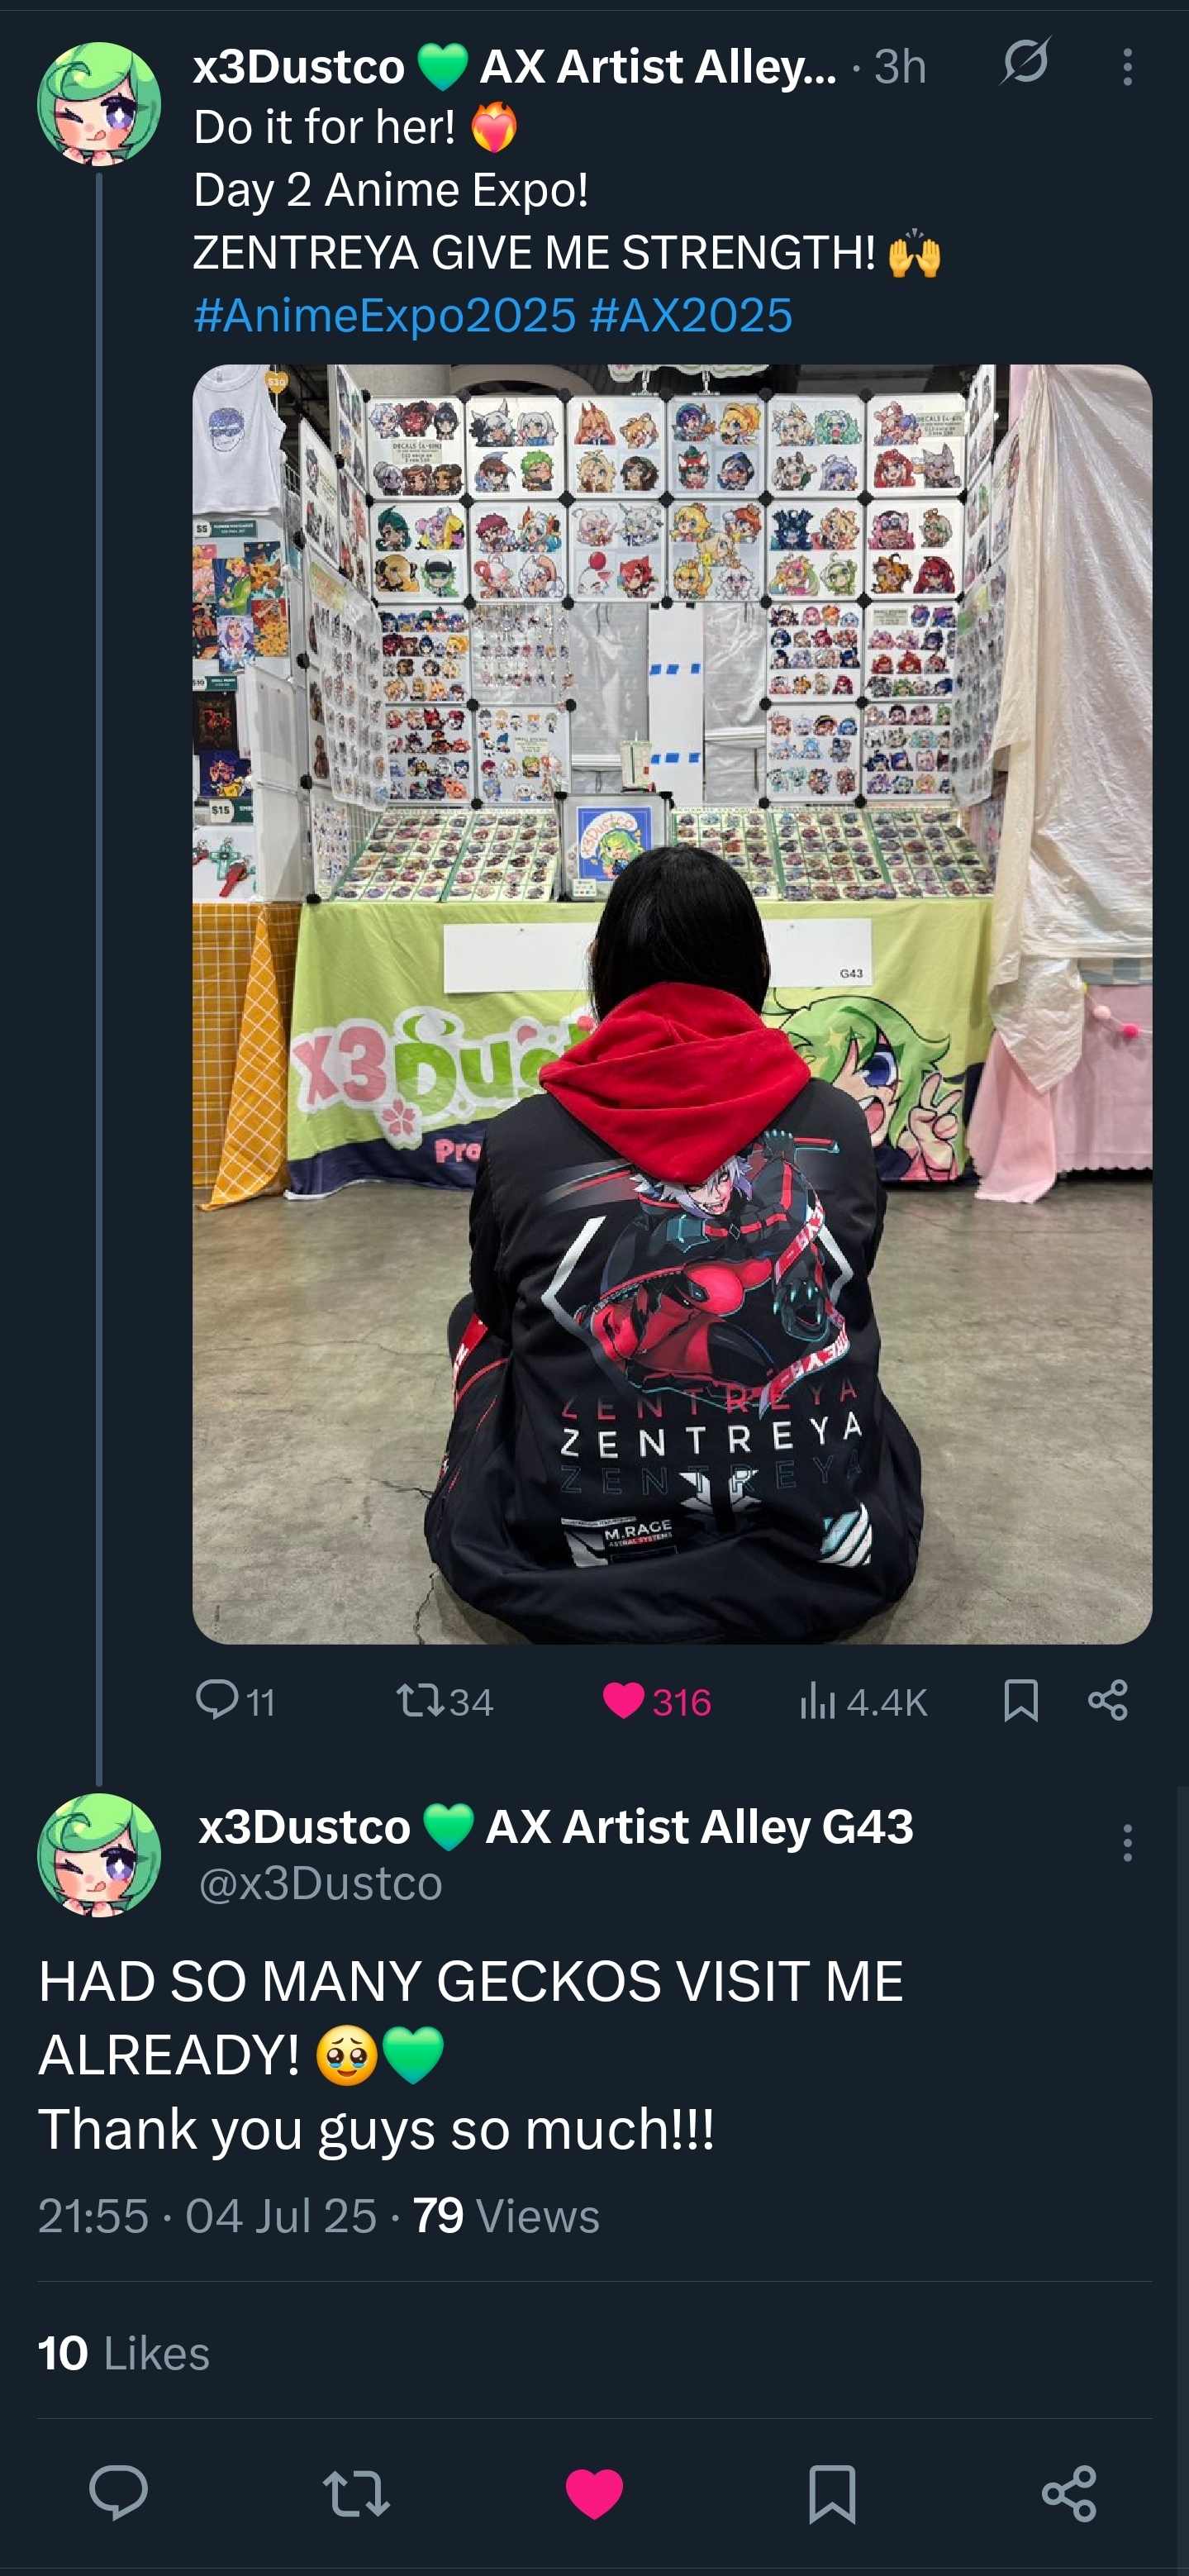Viewport: 1189px width, 2576px height.
Task: Bookmark the geckos tweet
Action: pos(832,2494)
